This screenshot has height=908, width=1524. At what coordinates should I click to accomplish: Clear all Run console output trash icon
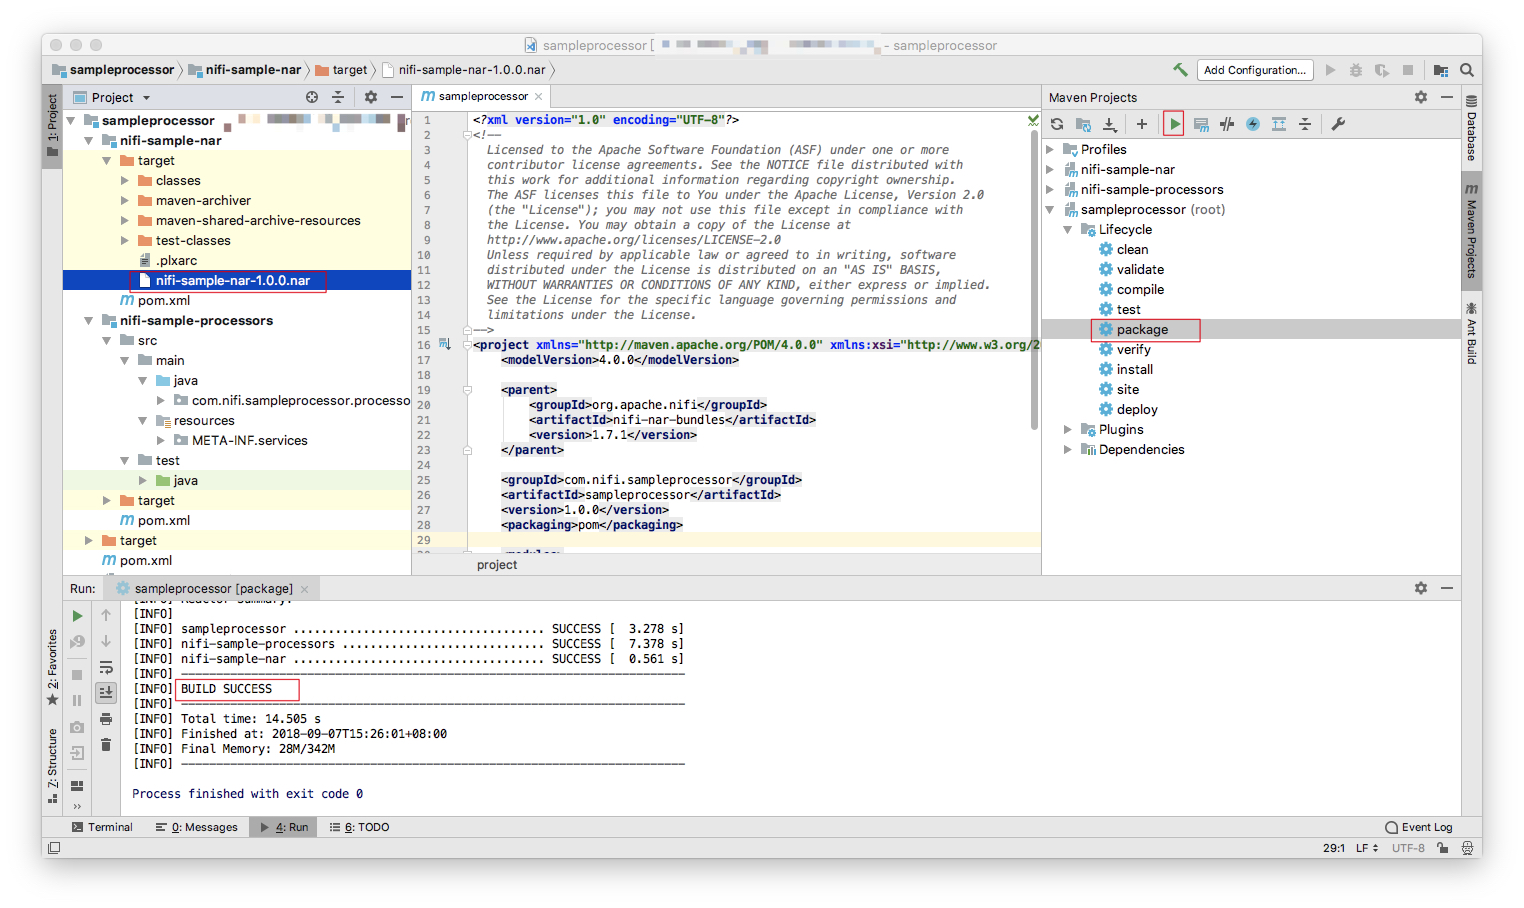106,744
